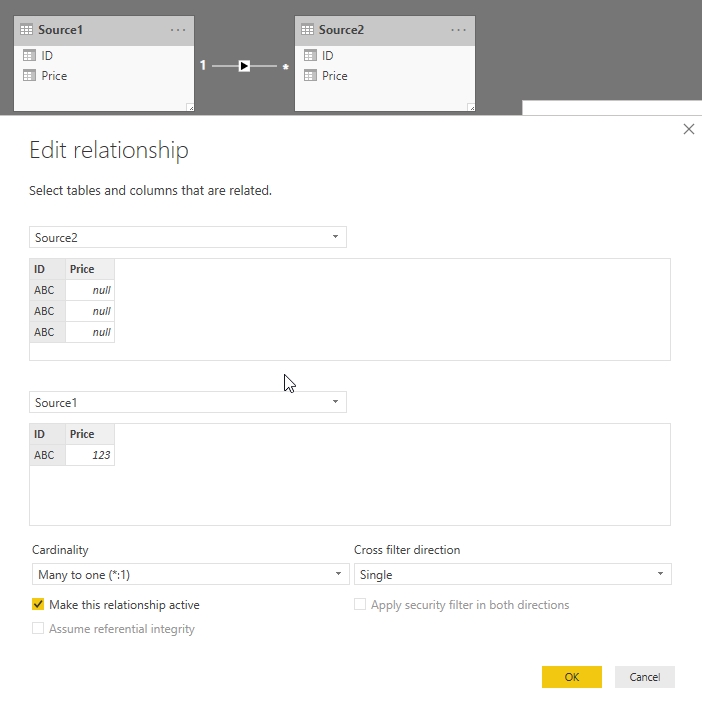Click the relationship direction arrow between the tables
Image resolution: width=702 pixels, height=713 pixels.
pyautogui.click(x=244, y=66)
